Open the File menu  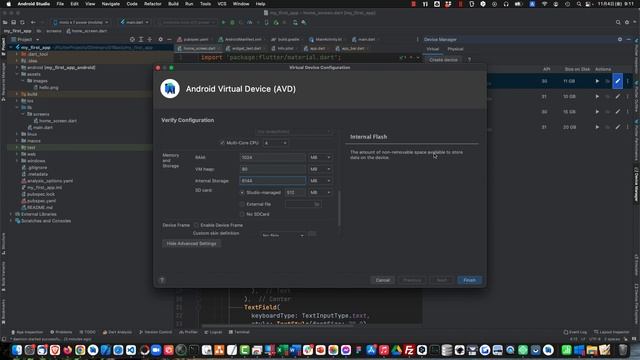(60, 4)
